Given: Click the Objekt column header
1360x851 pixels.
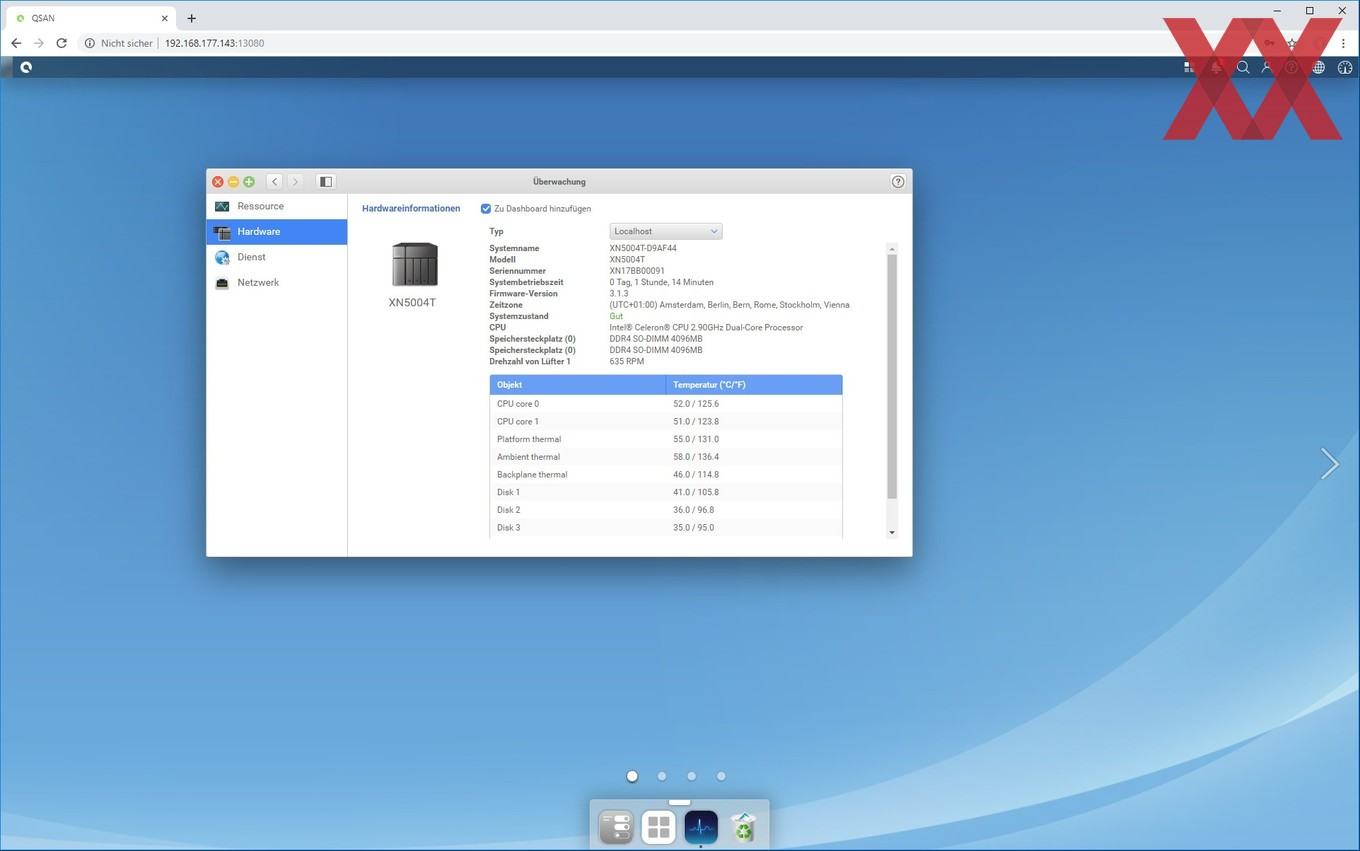Looking at the screenshot, I should pyautogui.click(x=577, y=385).
